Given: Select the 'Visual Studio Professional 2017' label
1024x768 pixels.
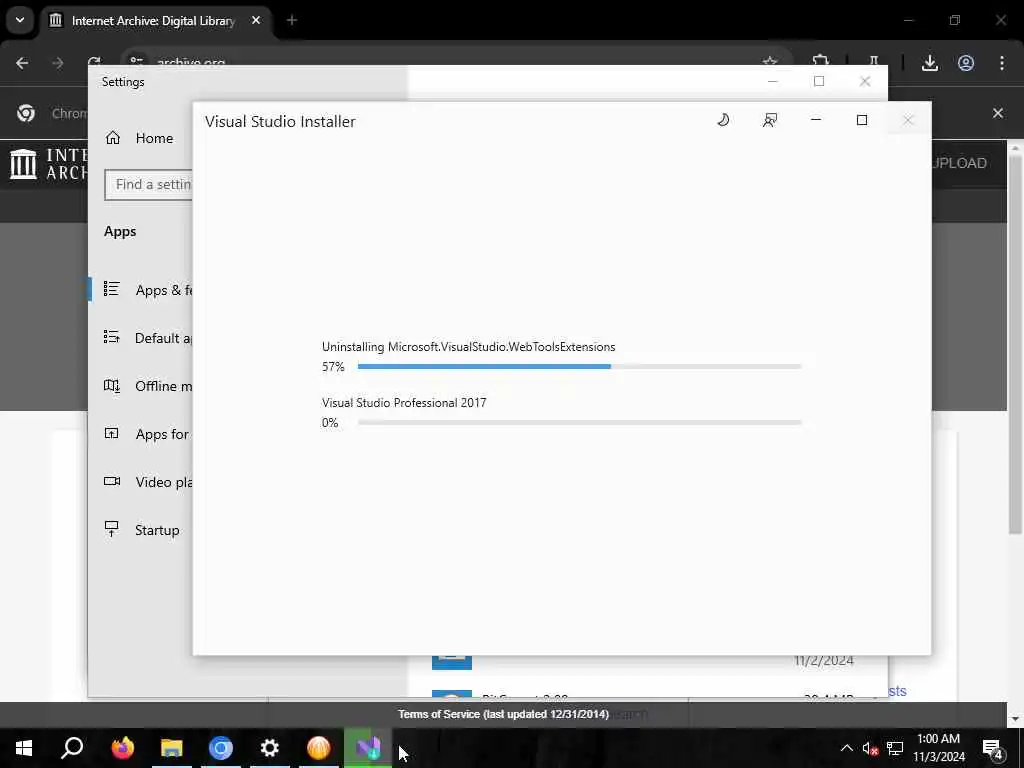Looking at the screenshot, I should click(404, 403).
